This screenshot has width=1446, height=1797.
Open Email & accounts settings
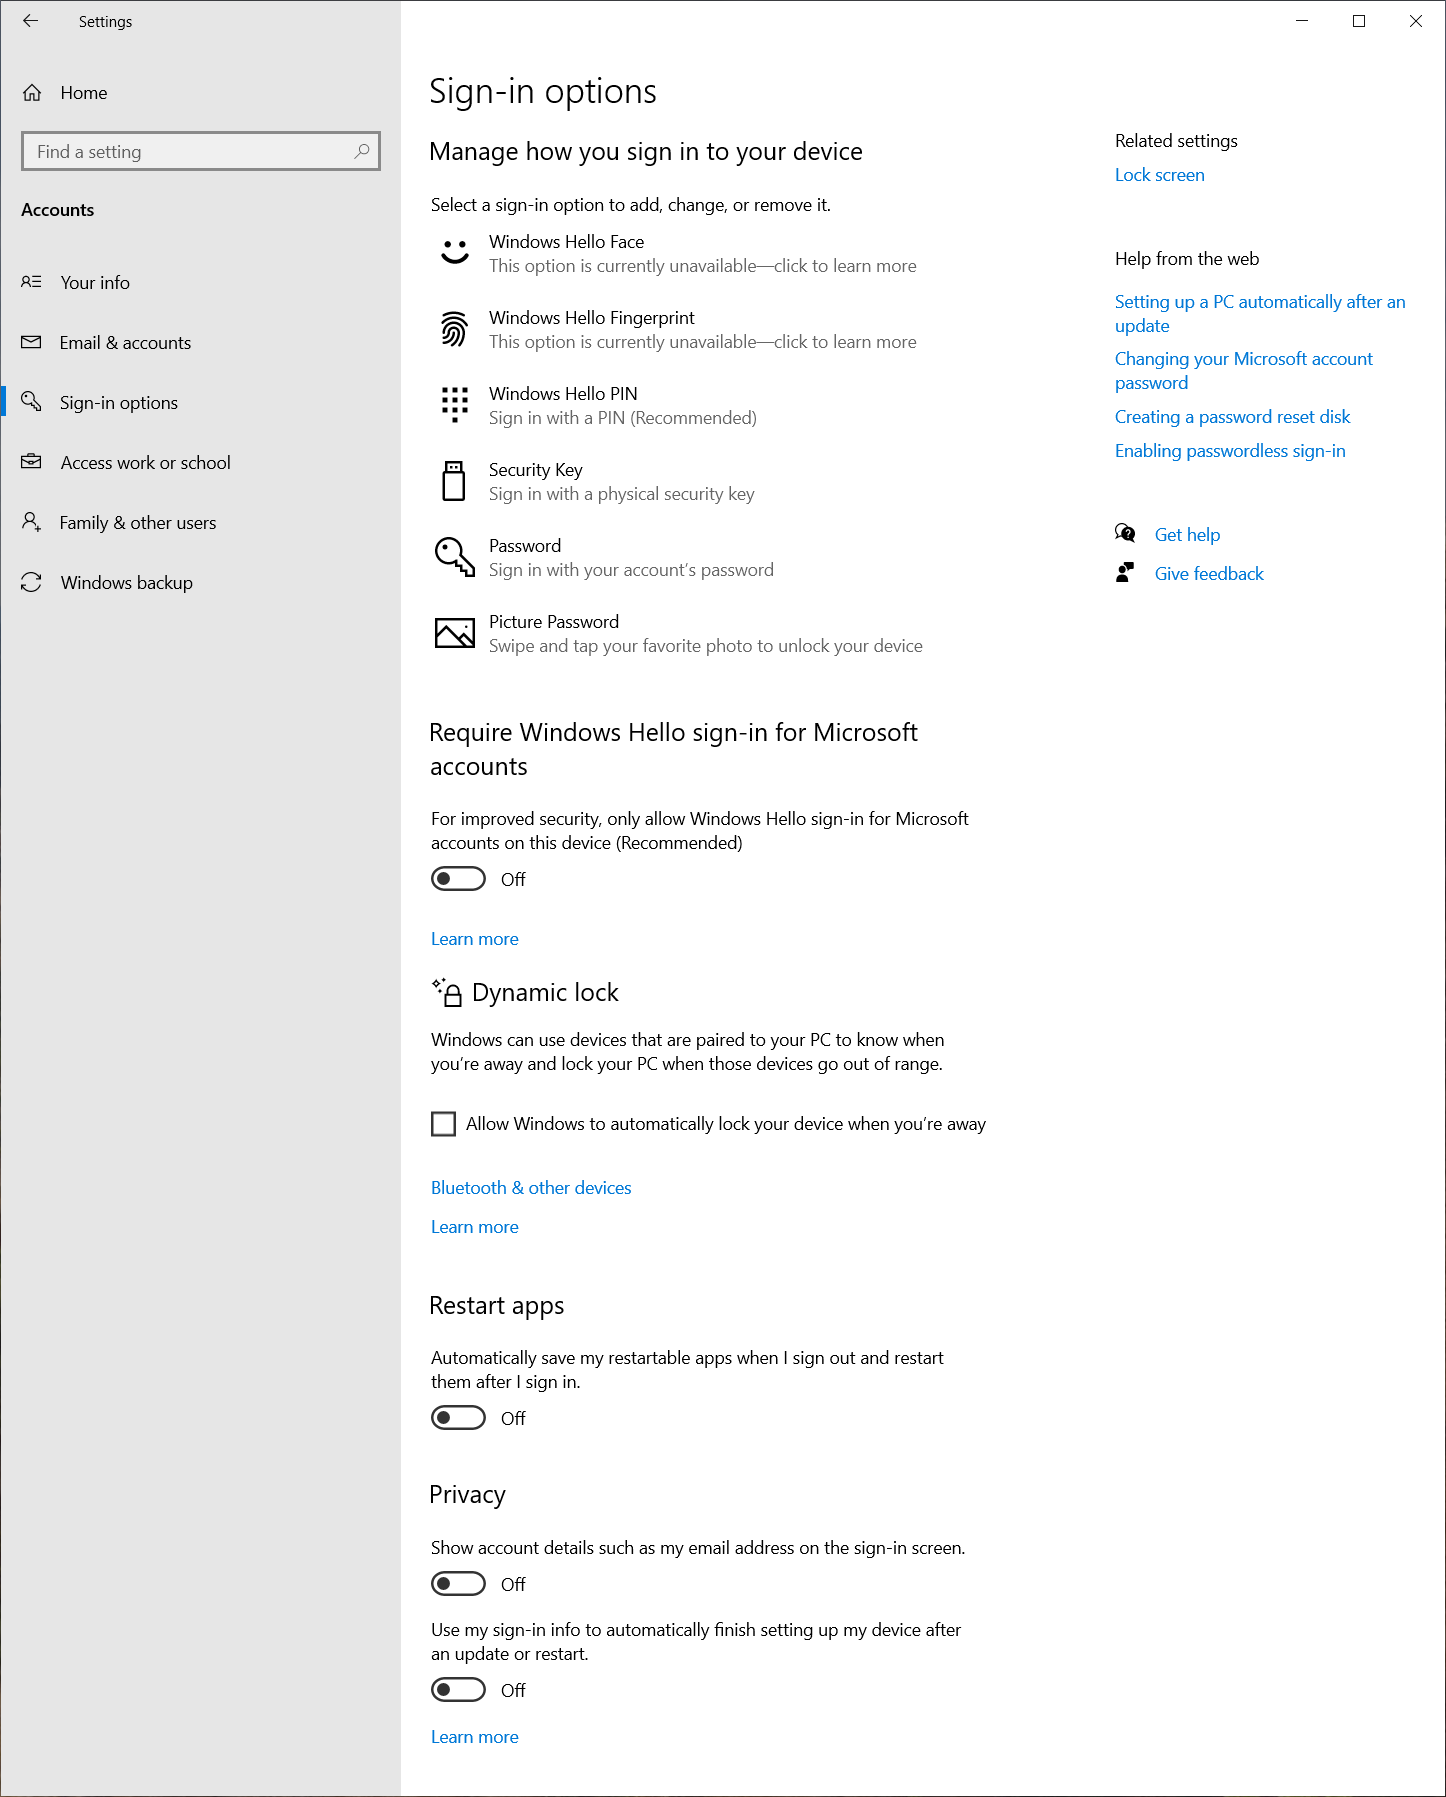pyautogui.click(x=125, y=342)
